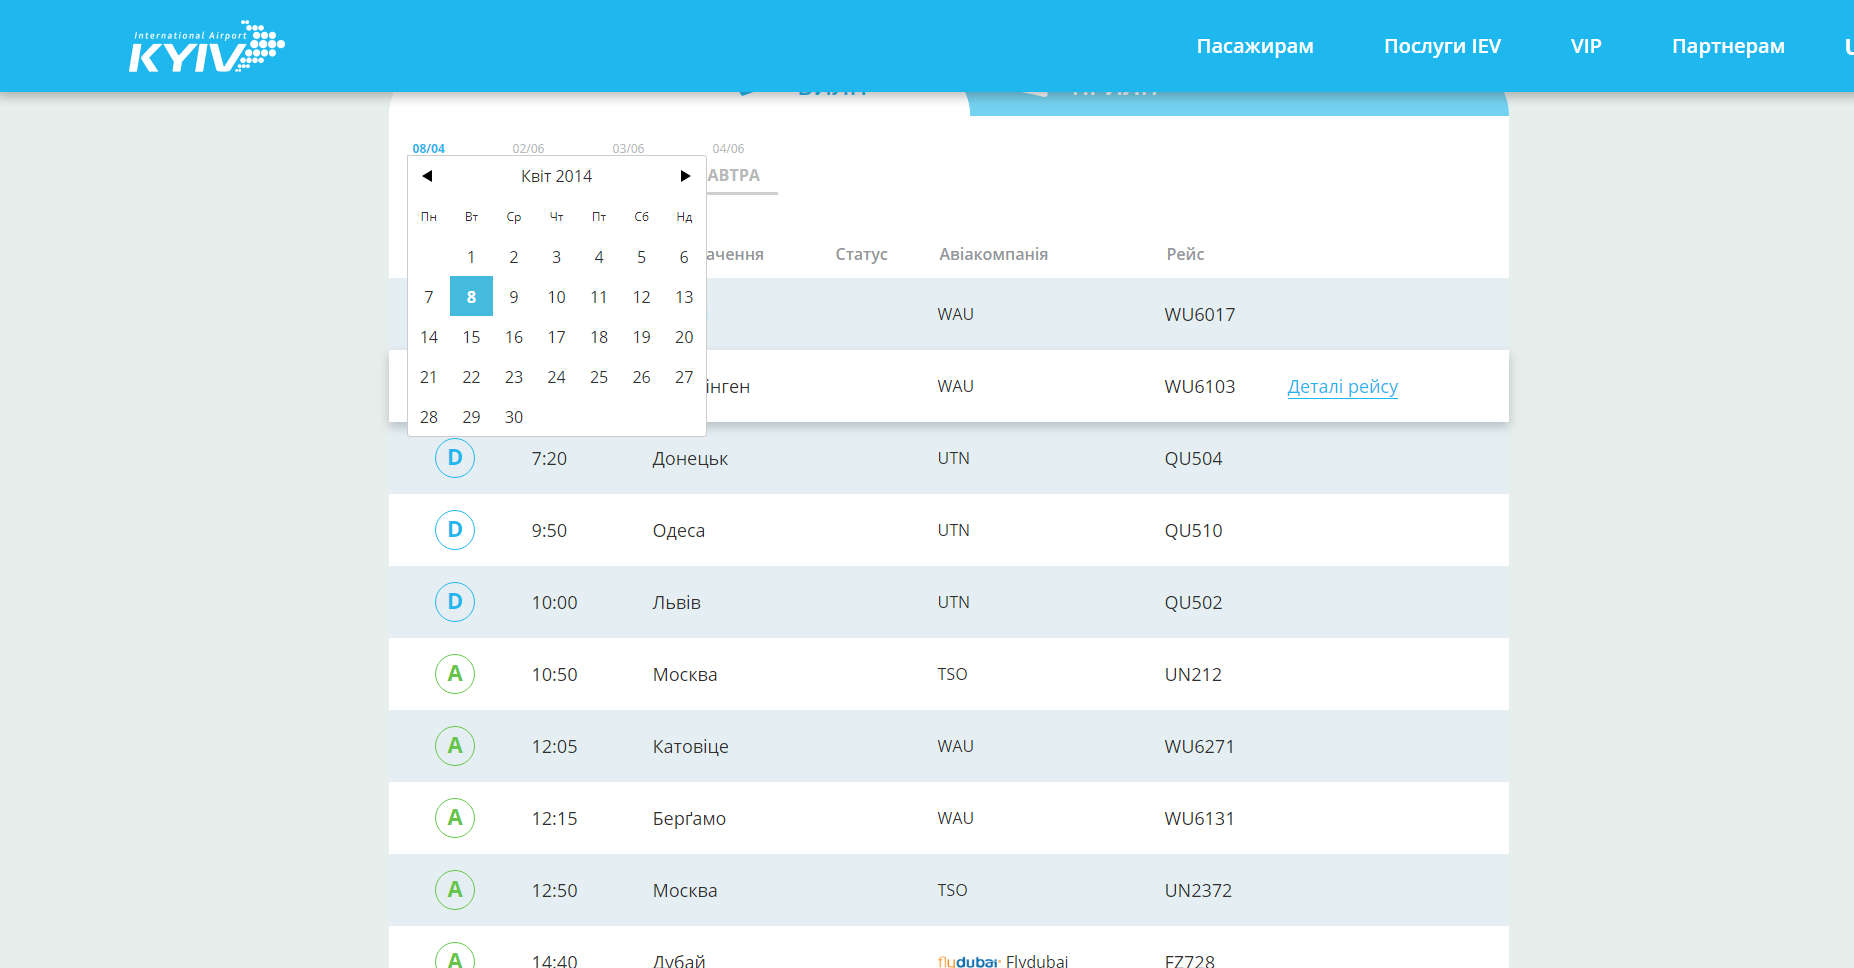Select the highlighted day 8 in the calendar
The height and width of the screenshot is (968, 1854).
point(471,297)
